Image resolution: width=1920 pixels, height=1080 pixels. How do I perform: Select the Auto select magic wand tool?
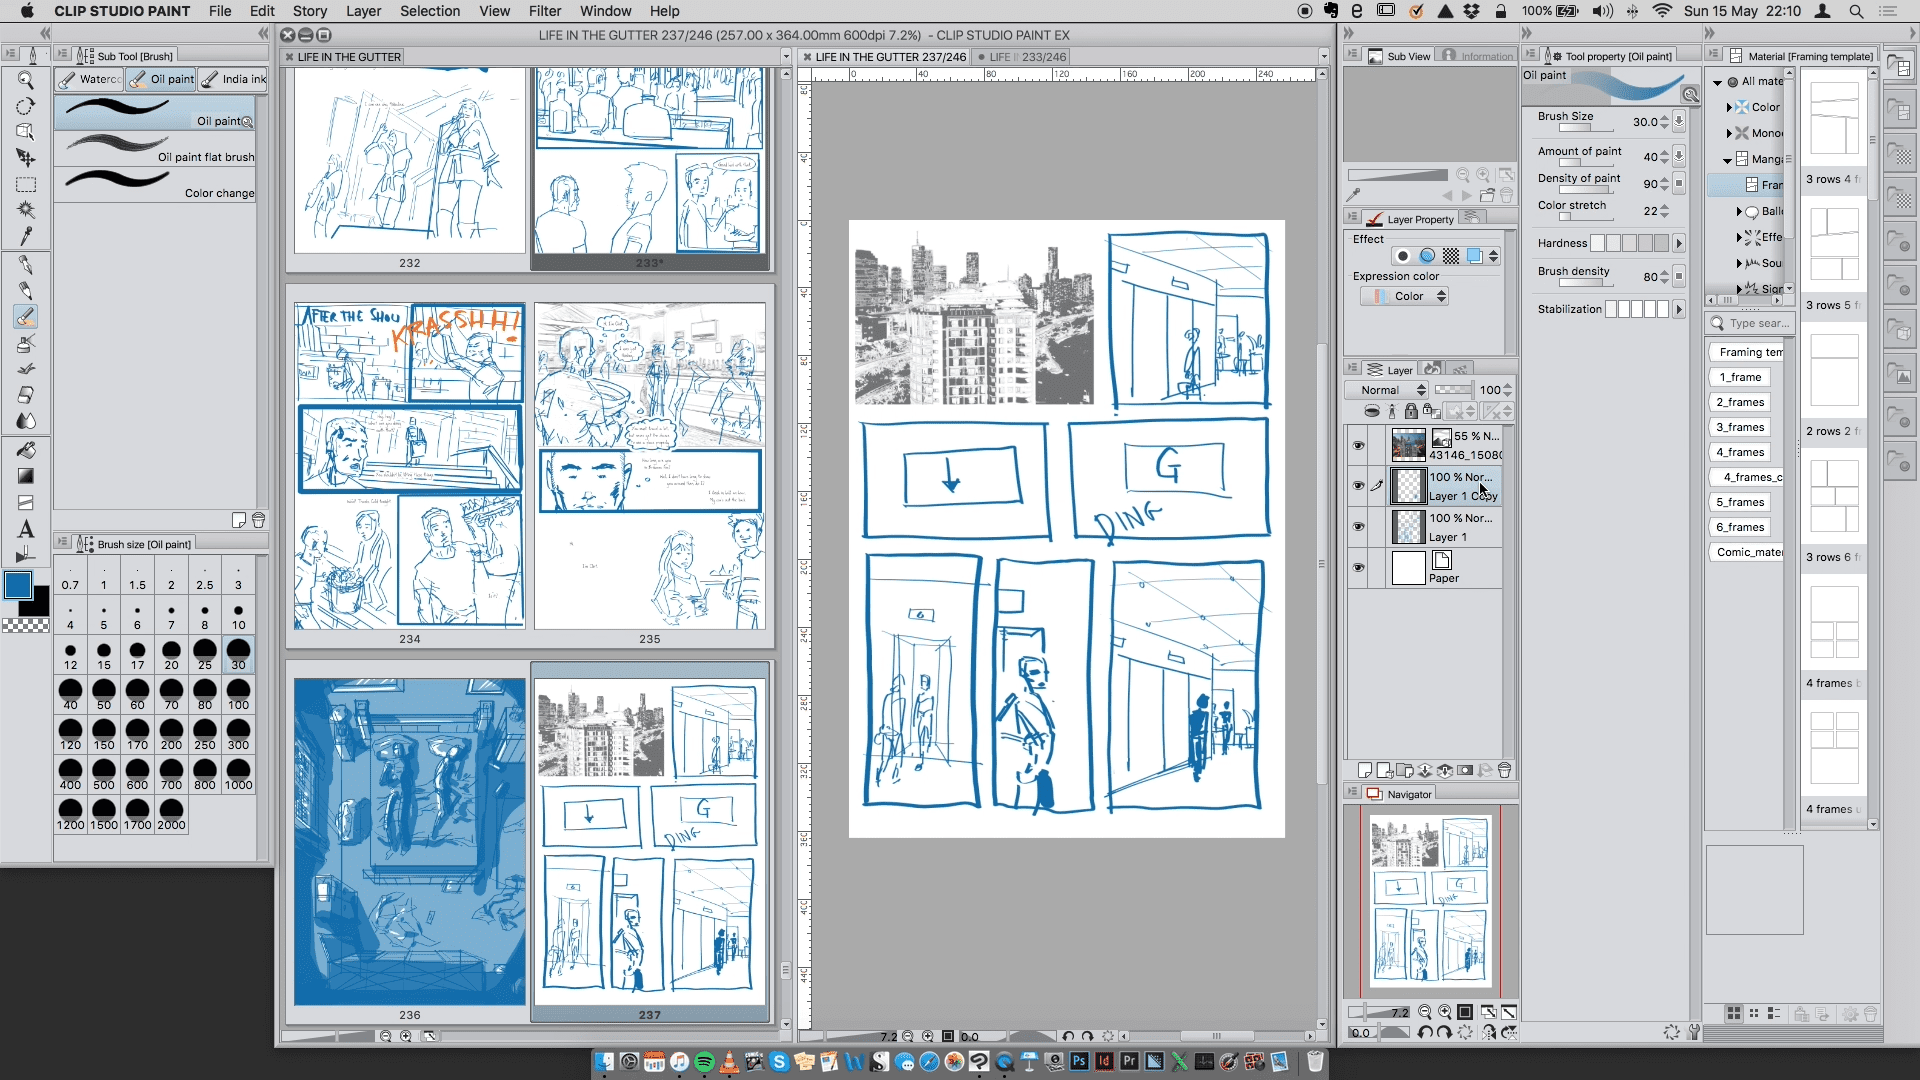(26, 210)
